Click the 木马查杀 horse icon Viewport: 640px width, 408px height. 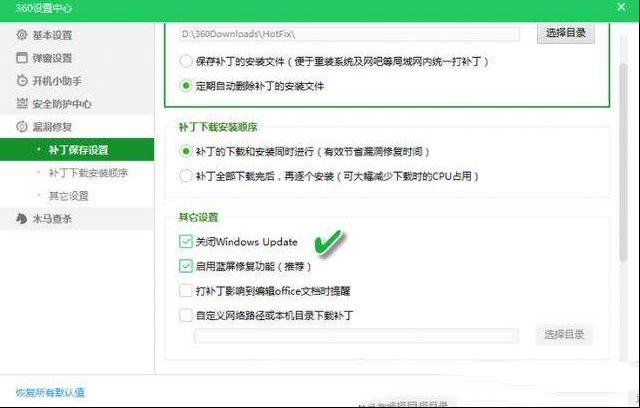tap(22, 219)
